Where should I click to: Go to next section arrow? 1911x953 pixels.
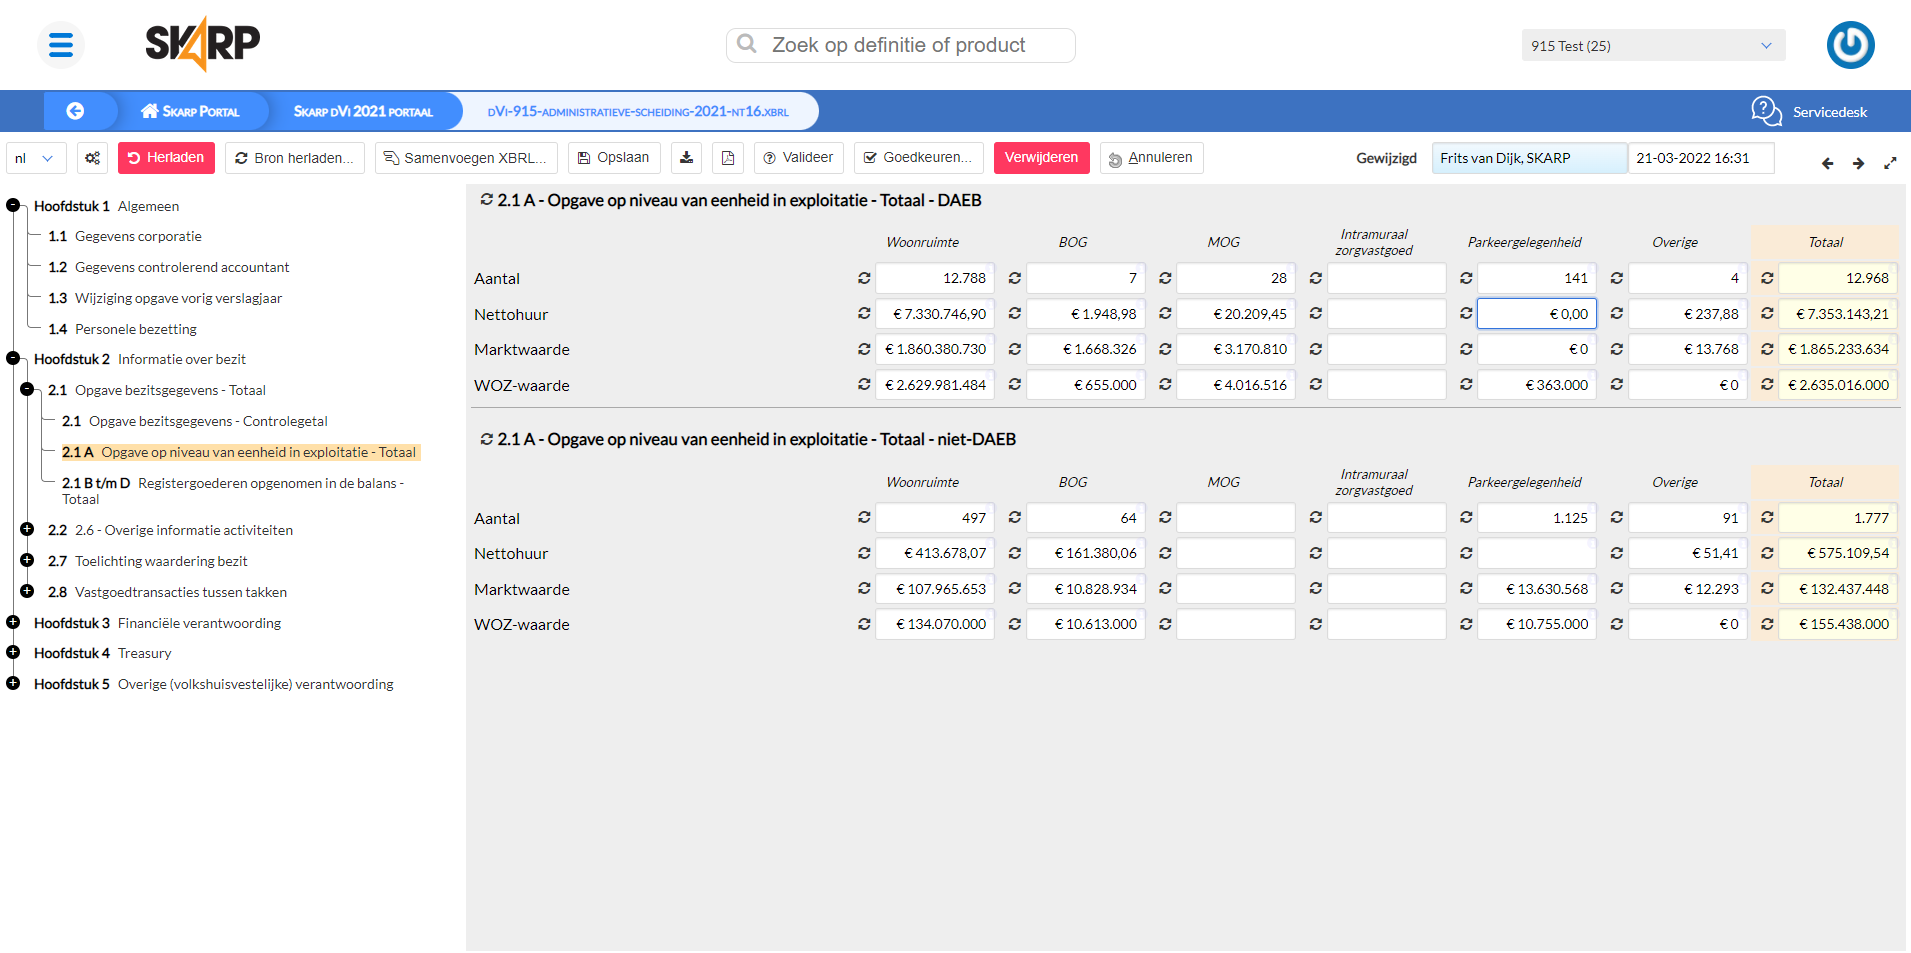click(x=1858, y=163)
